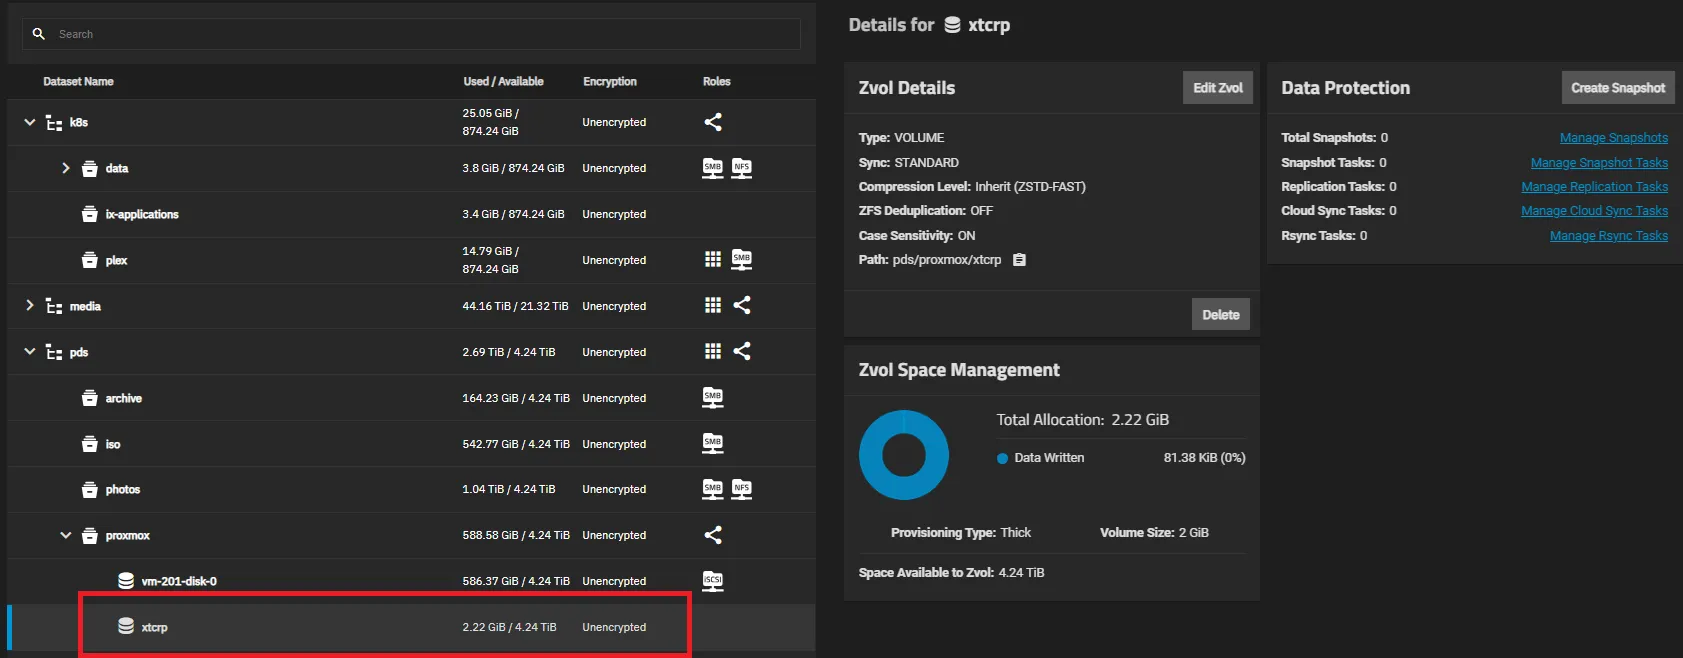Click the share role icon for proxmox
The width and height of the screenshot is (1683, 658).
pos(713,535)
